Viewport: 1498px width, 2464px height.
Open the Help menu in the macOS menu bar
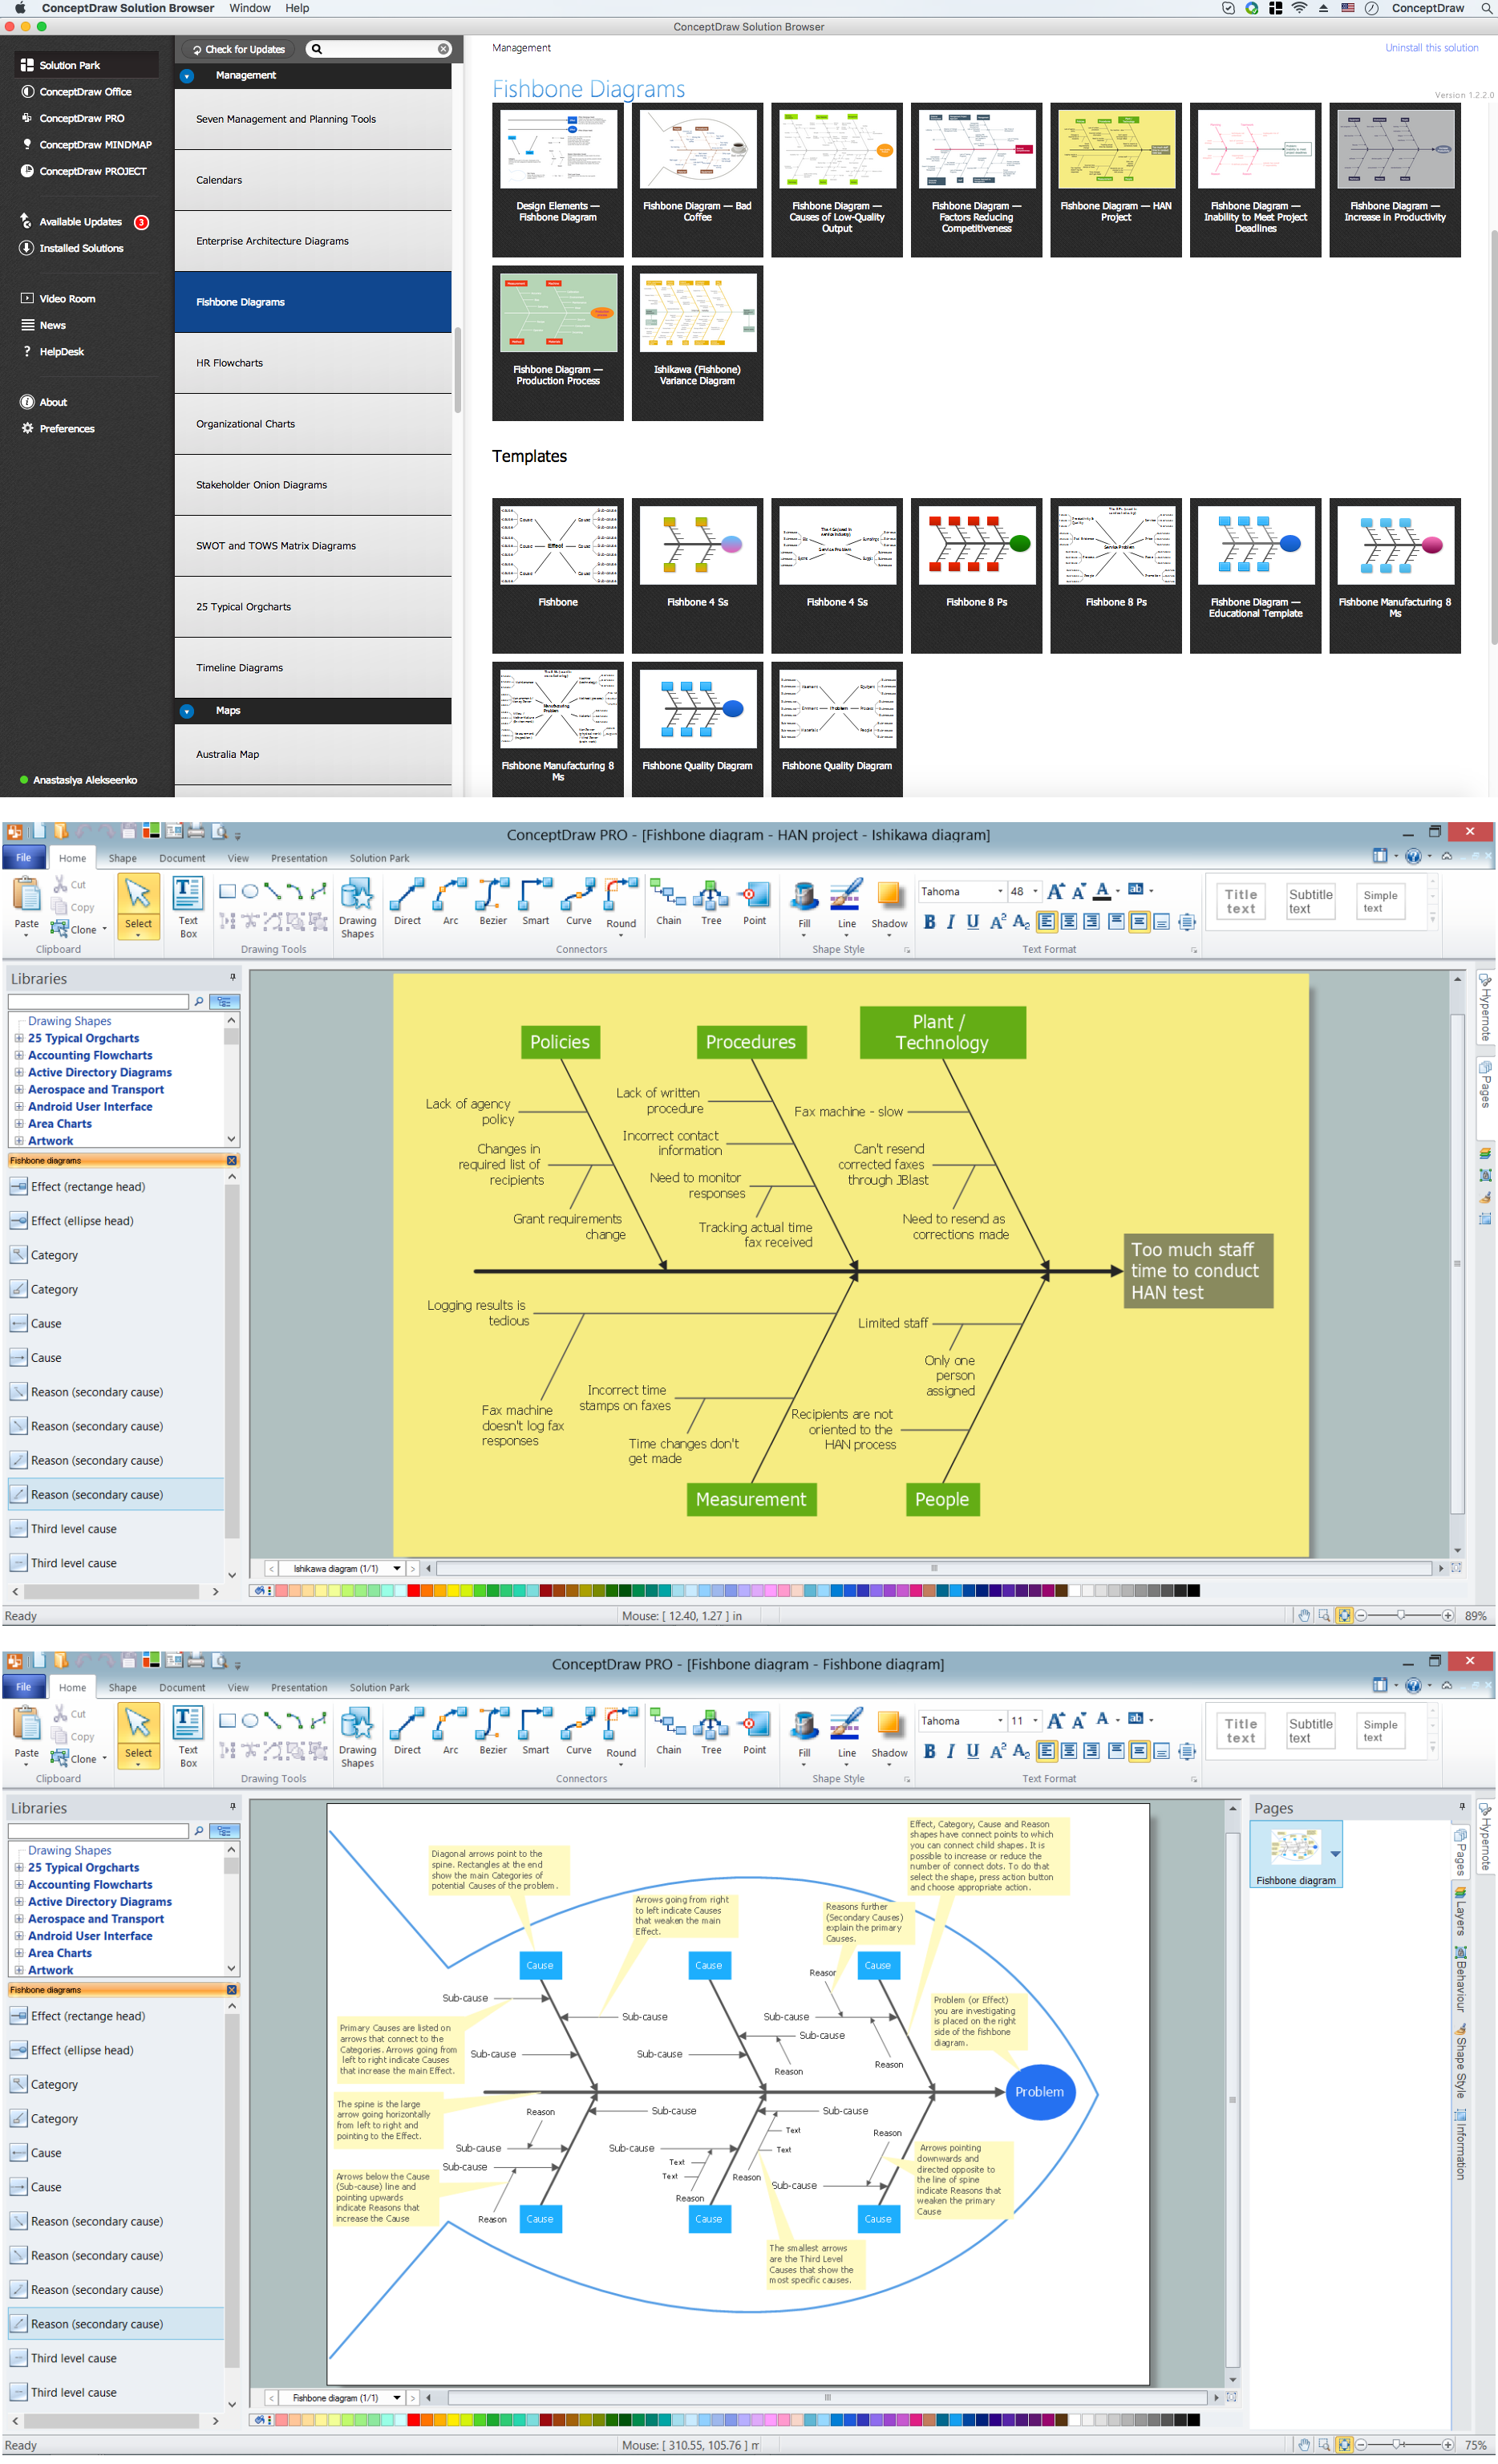point(297,8)
